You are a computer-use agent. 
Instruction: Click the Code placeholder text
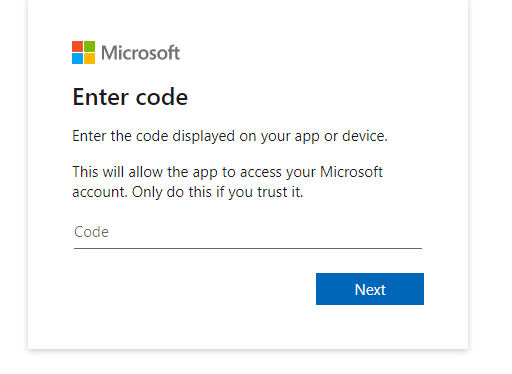pos(91,232)
